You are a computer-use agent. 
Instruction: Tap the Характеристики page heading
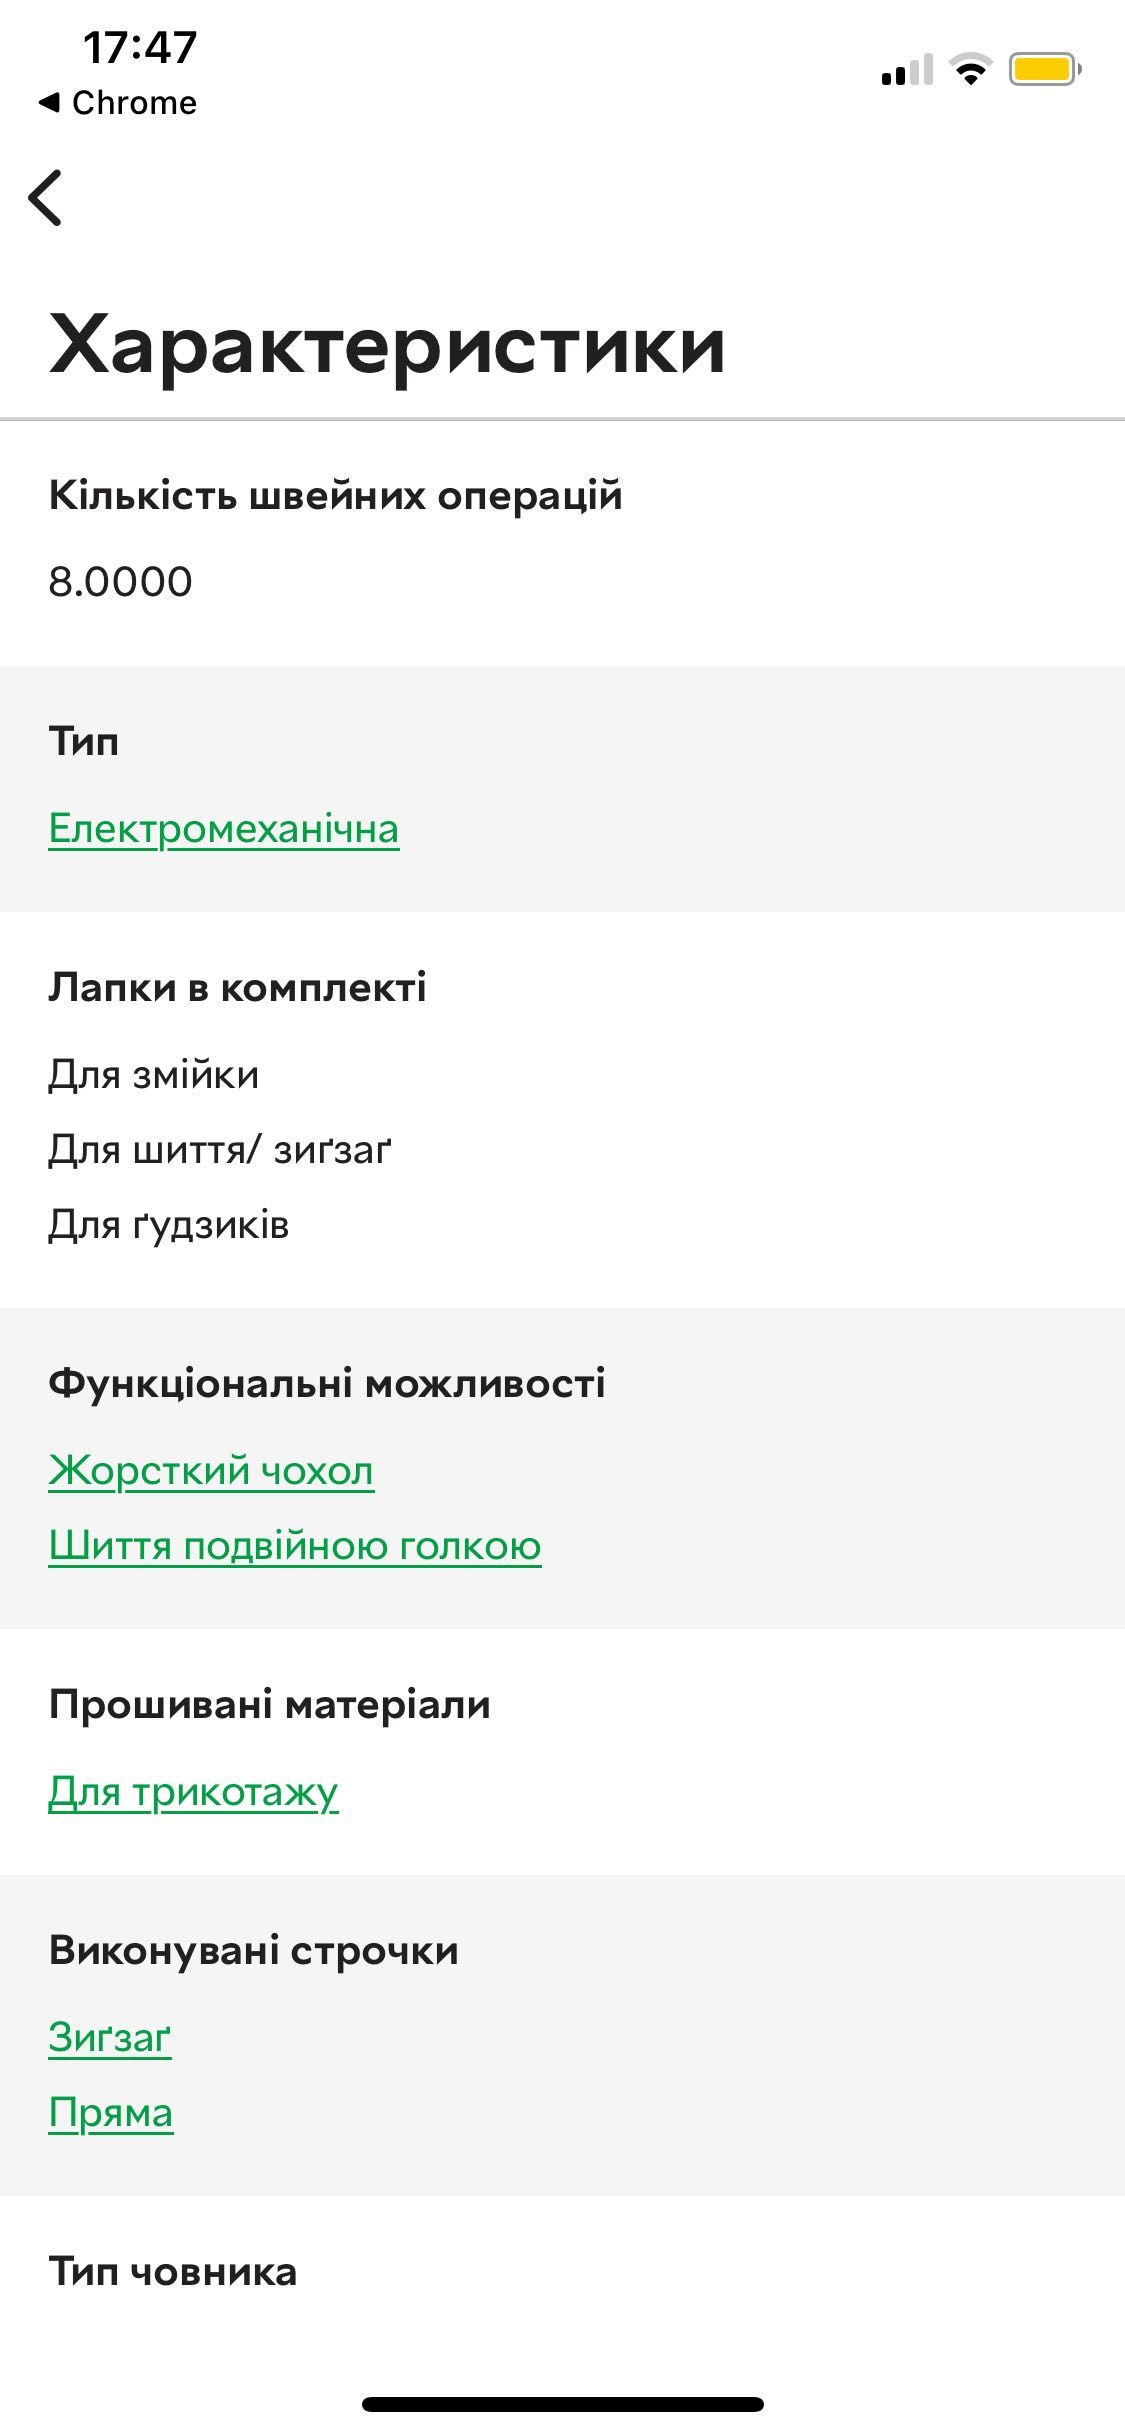click(x=387, y=345)
